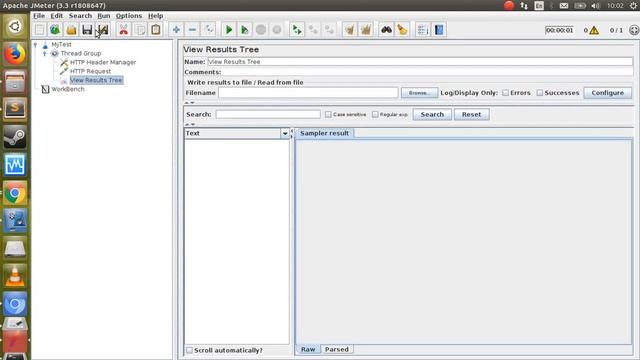
Task: Click the warning triangle log indicator
Action: coord(594,30)
